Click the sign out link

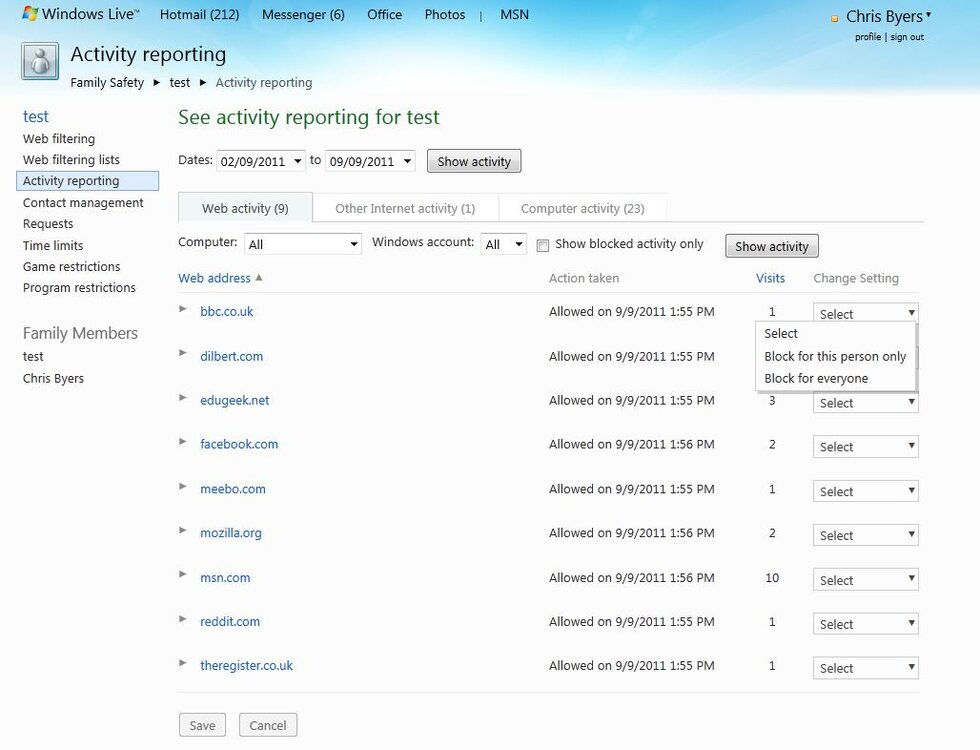pos(907,37)
